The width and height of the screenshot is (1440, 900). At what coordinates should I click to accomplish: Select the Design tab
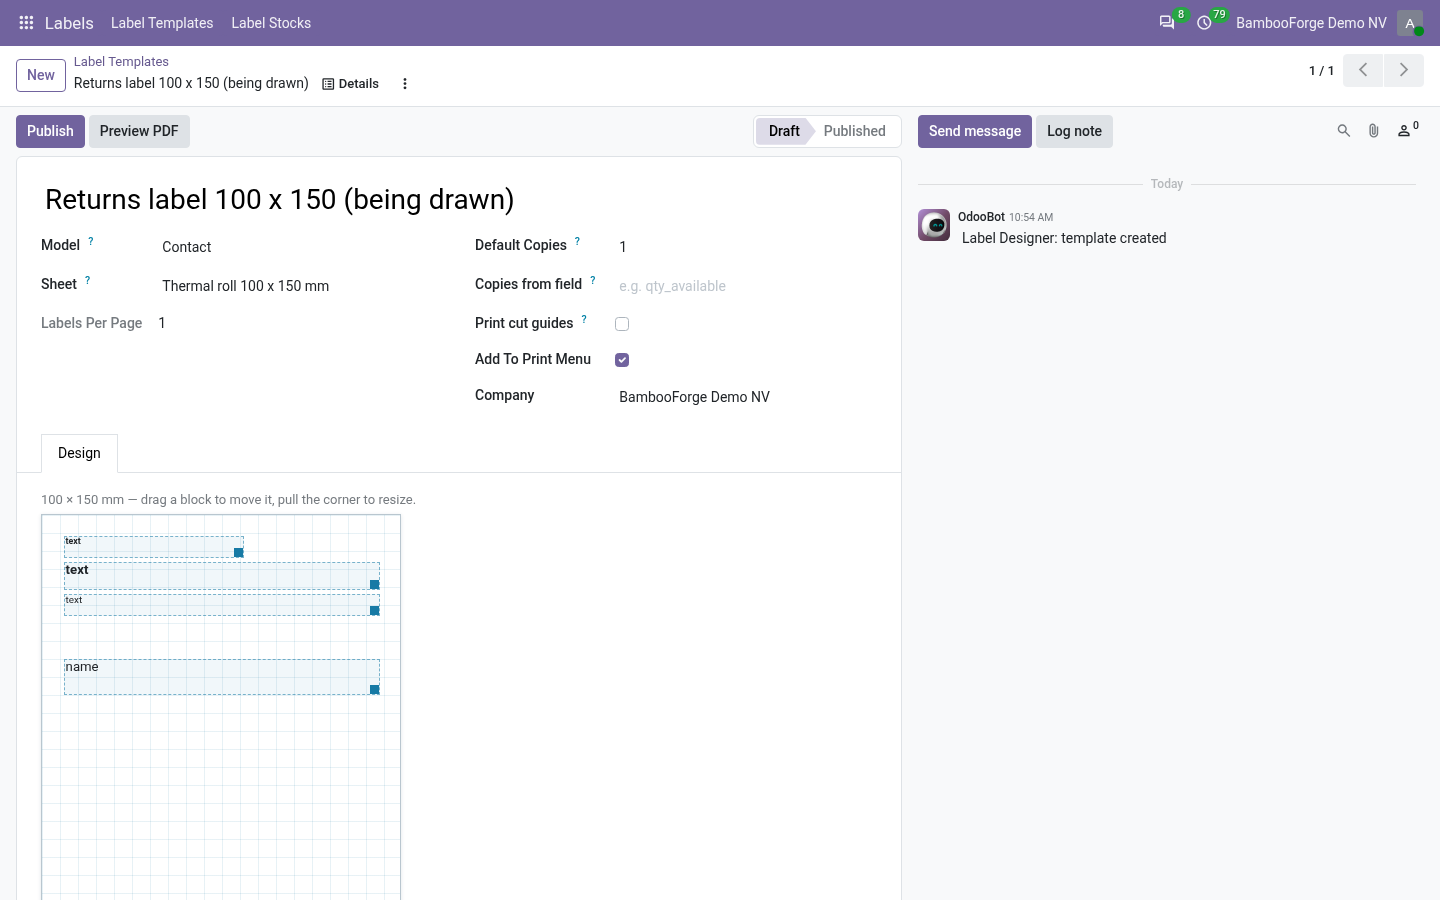tap(79, 453)
